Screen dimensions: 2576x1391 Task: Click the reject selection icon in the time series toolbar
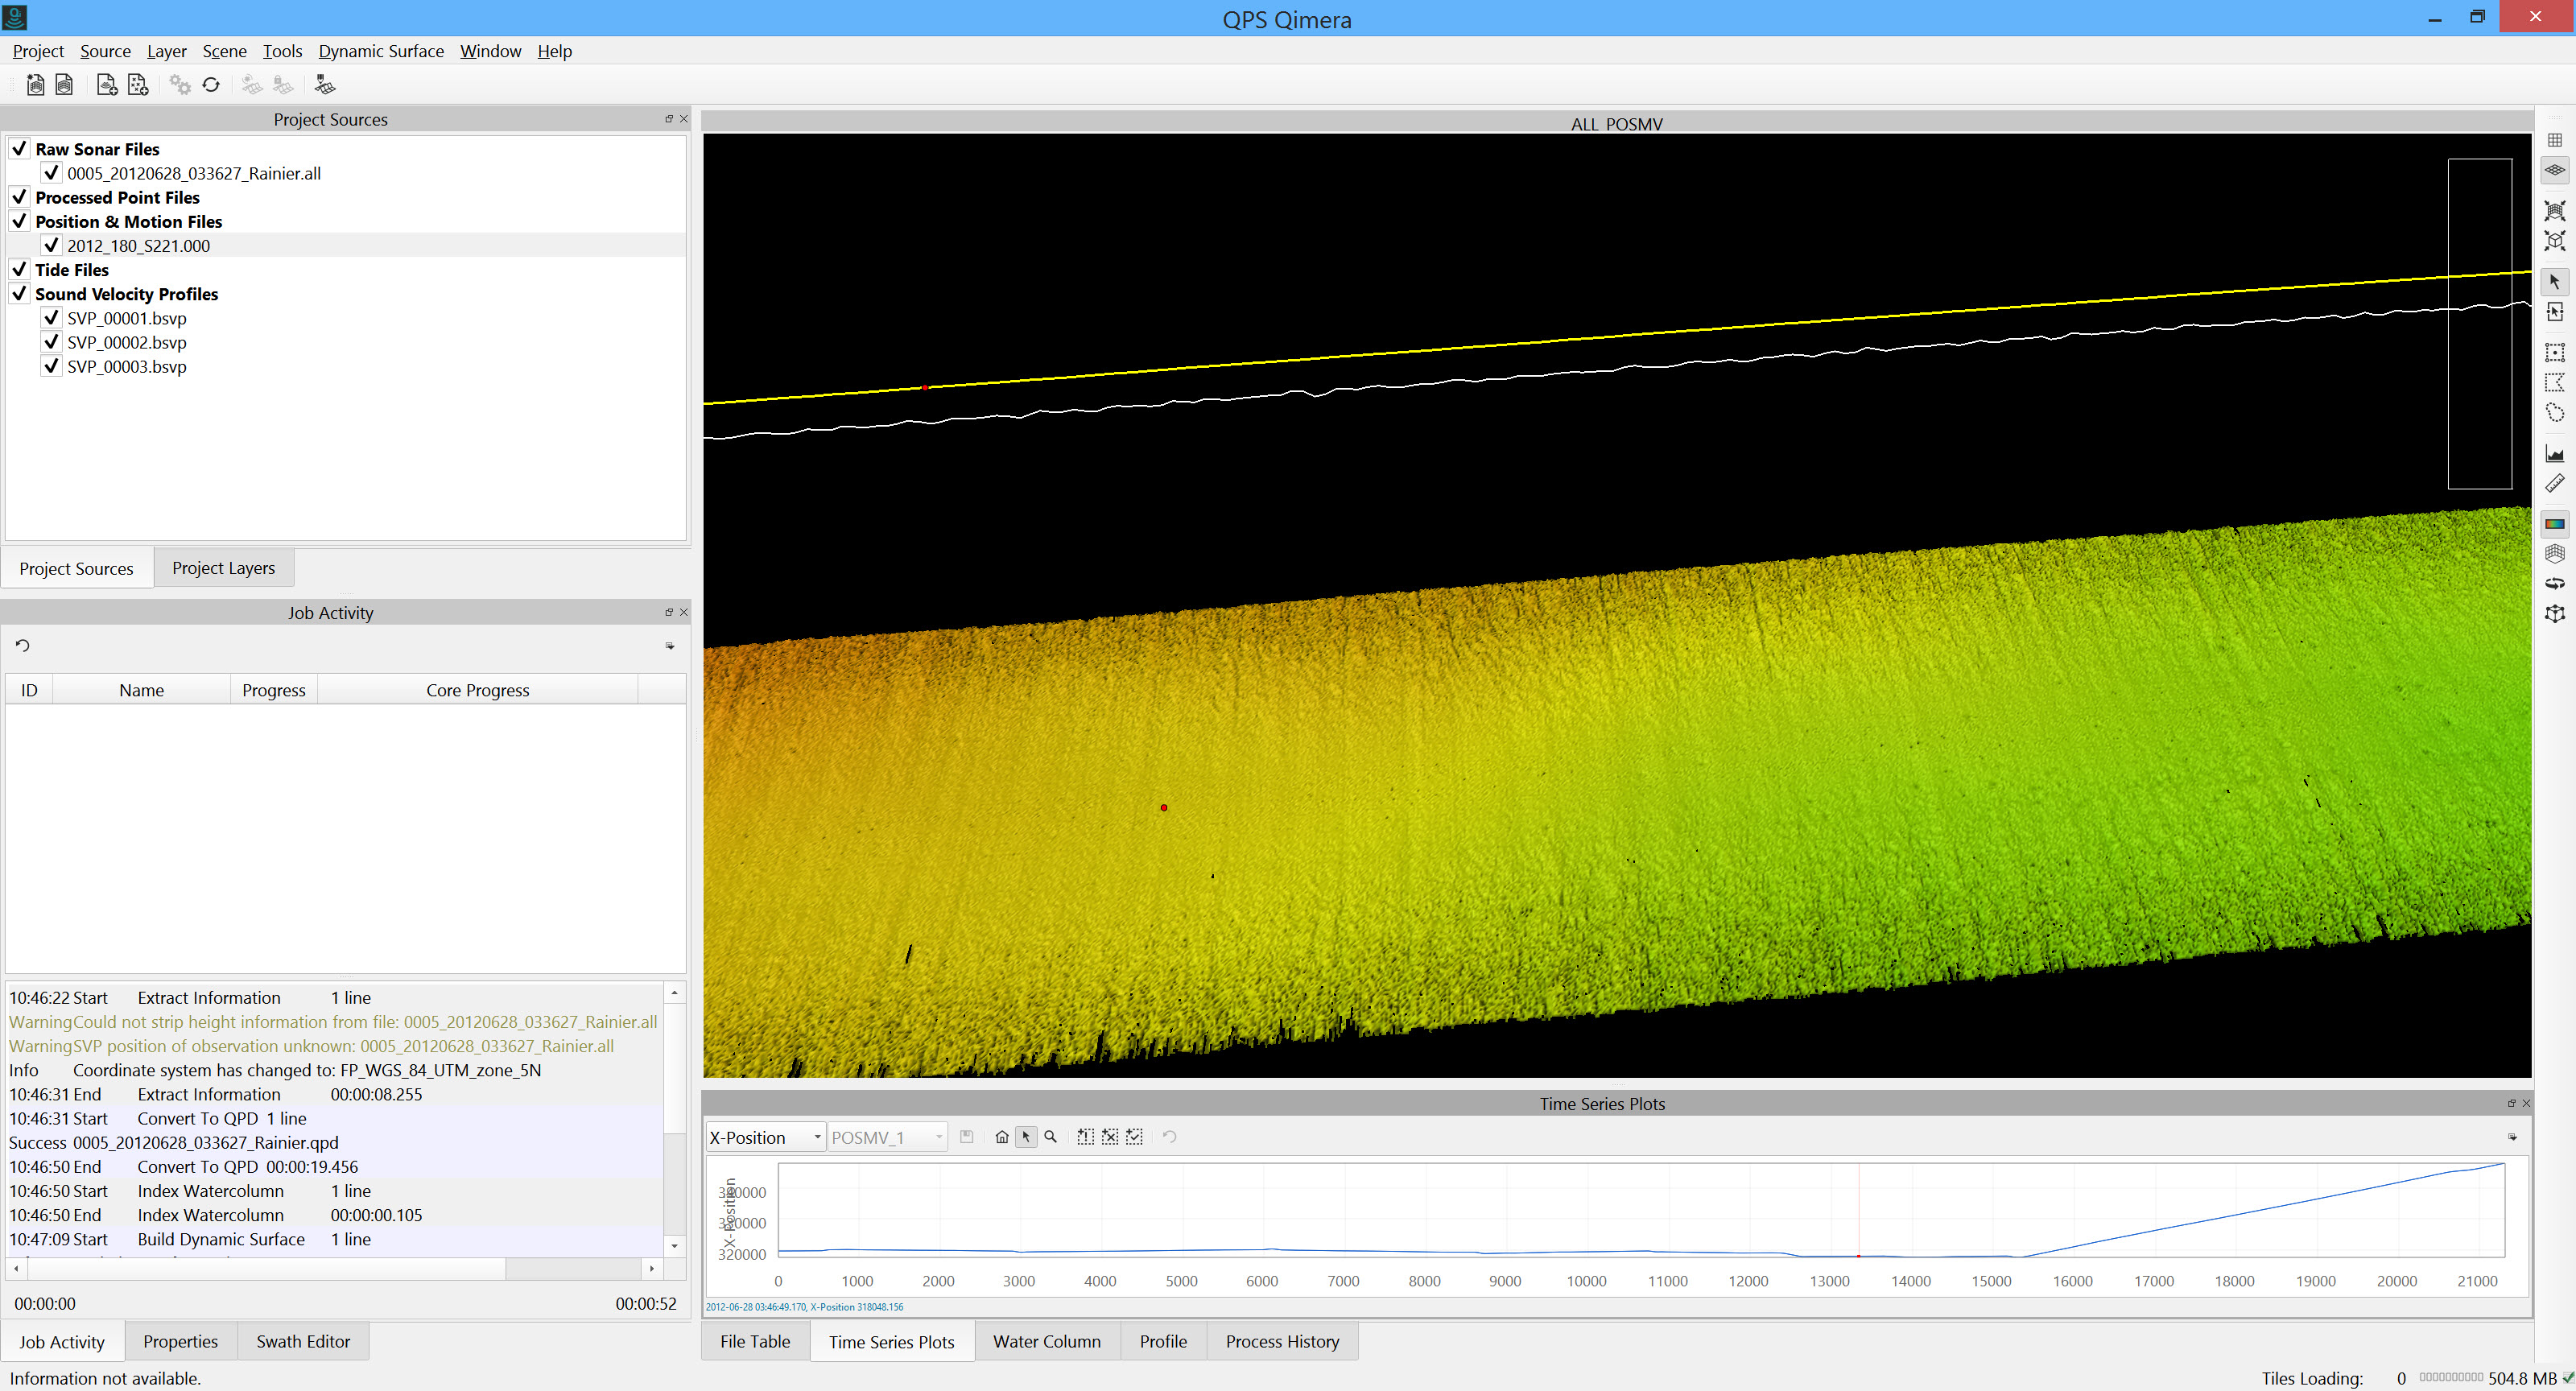pyautogui.click(x=1110, y=1137)
